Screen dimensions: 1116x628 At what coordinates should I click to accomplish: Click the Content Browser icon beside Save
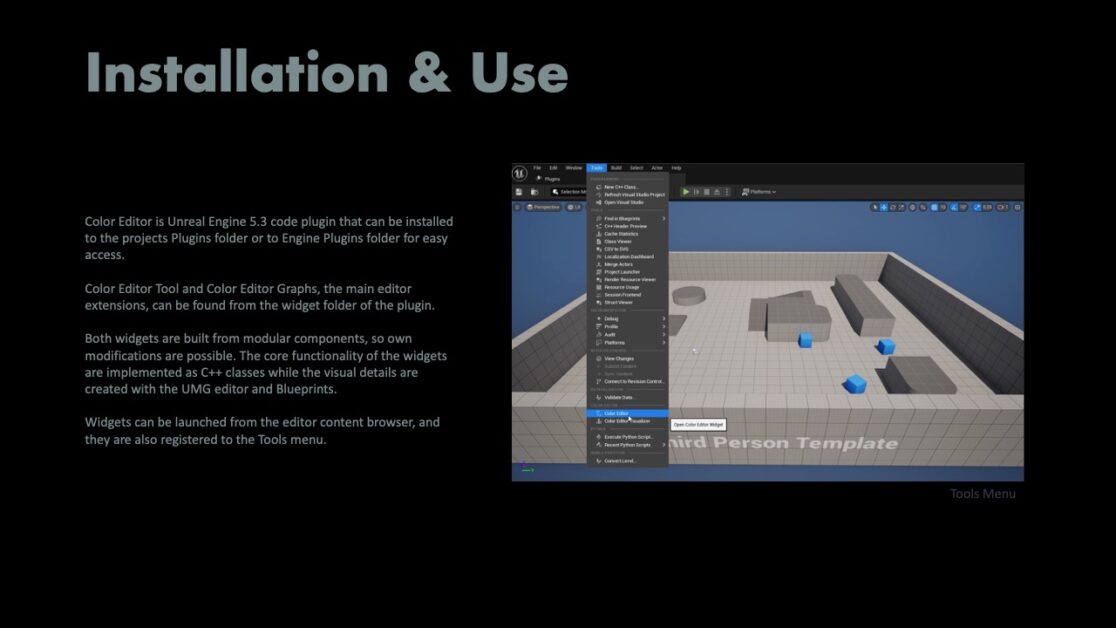click(534, 192)
